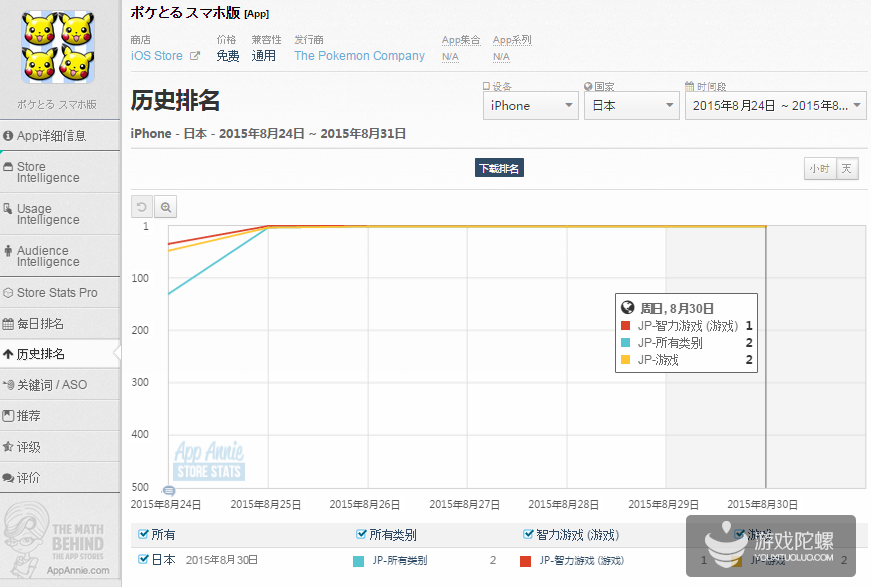Open the date range period dropdown
The image size is (871, 587).
(775, 105)
